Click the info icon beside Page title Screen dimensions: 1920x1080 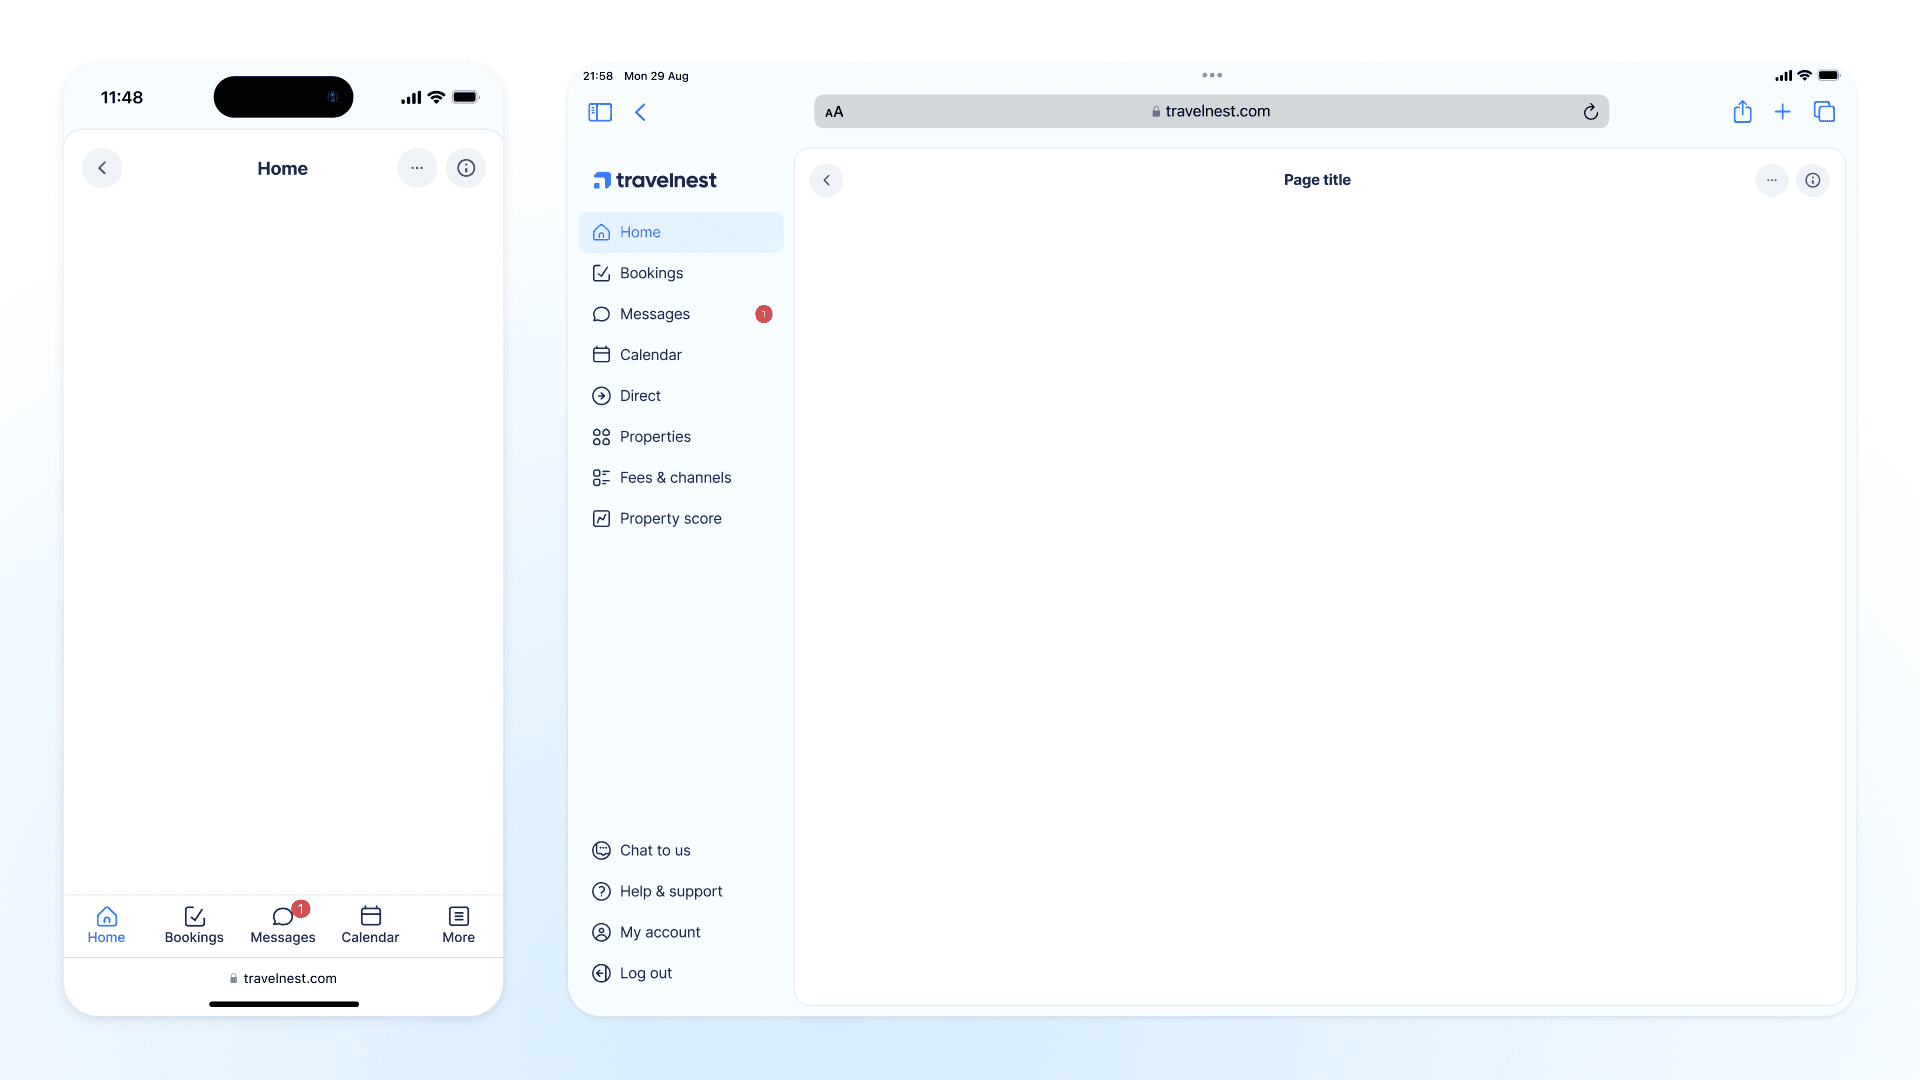point(1812,180)
